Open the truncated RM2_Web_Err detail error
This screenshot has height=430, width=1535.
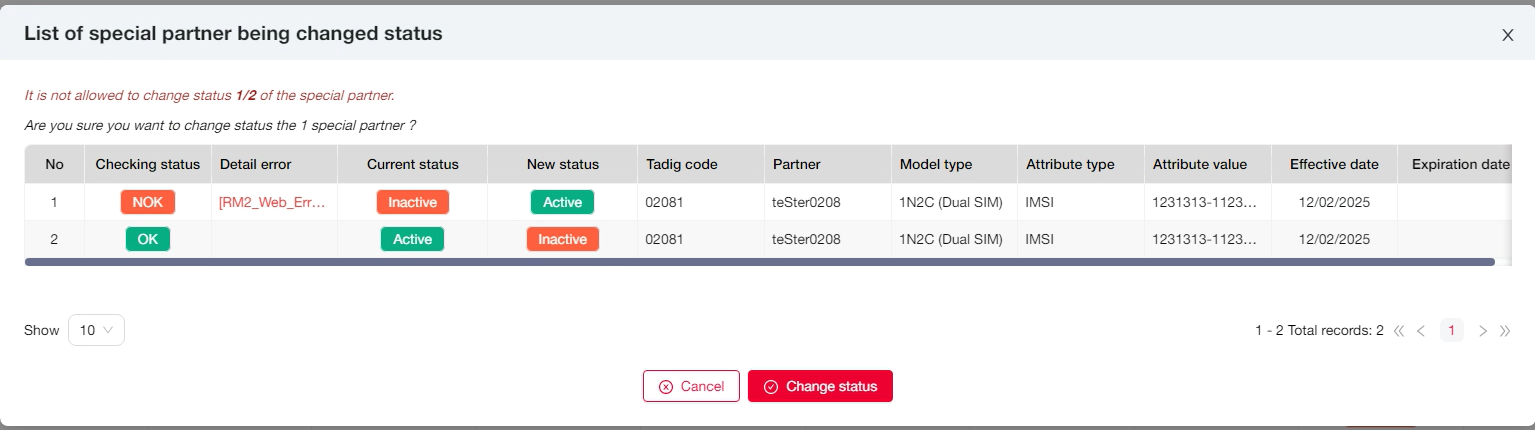(272, 202)
